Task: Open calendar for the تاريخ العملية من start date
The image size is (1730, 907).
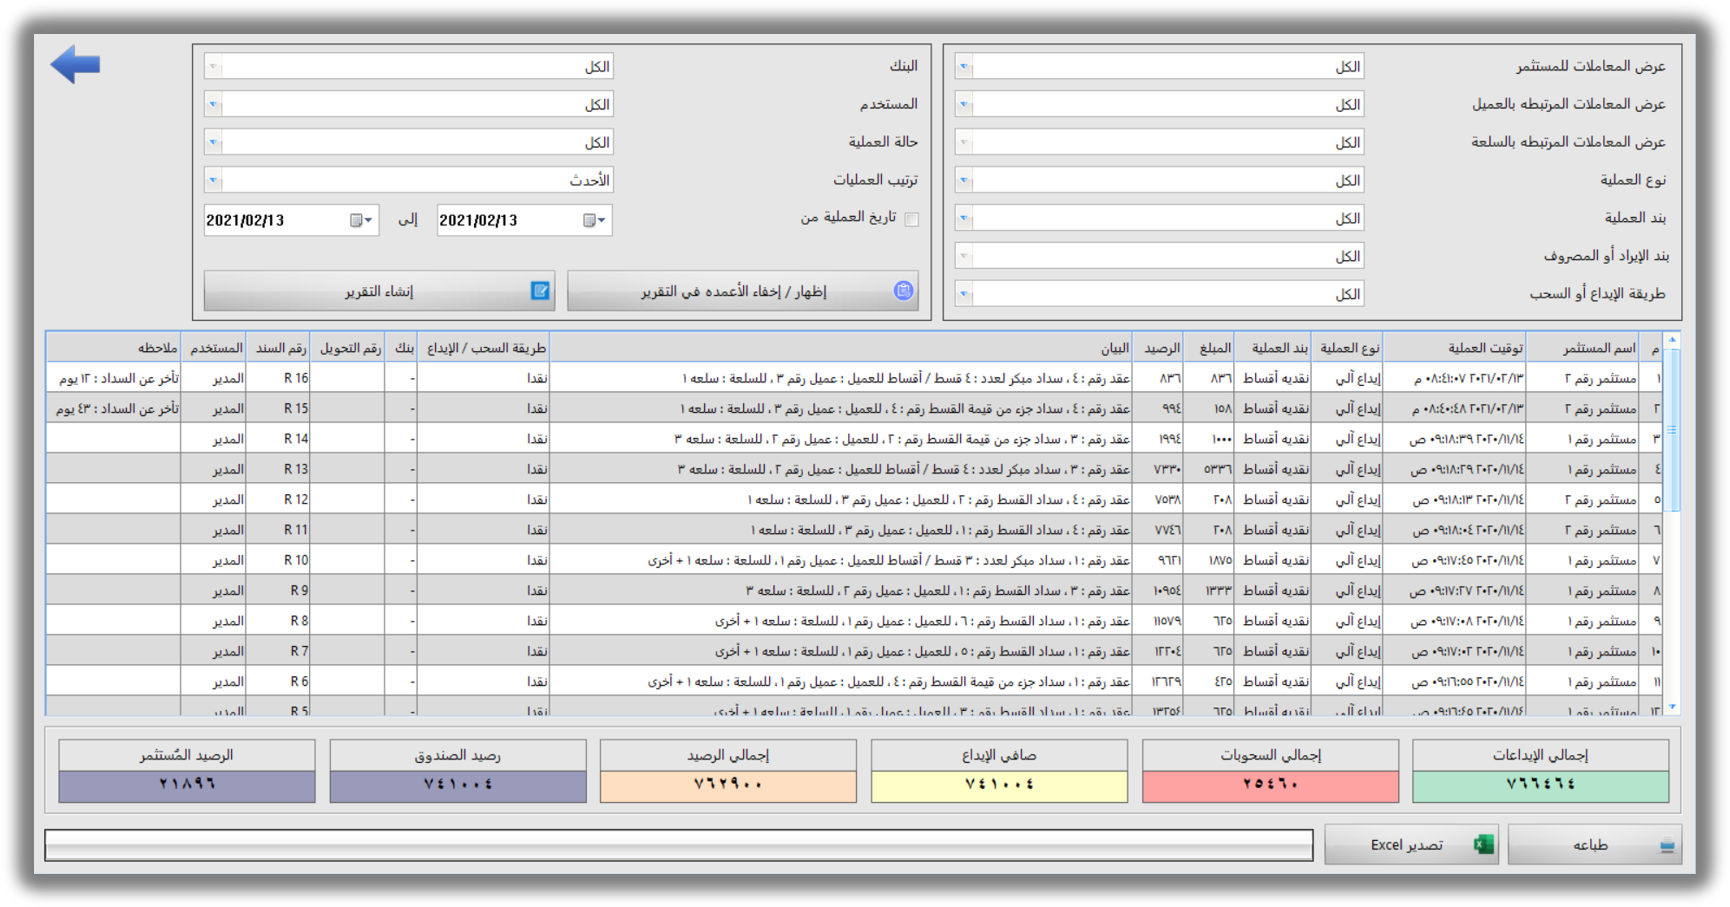Action: pyautogui.click(x=594, y=220)
